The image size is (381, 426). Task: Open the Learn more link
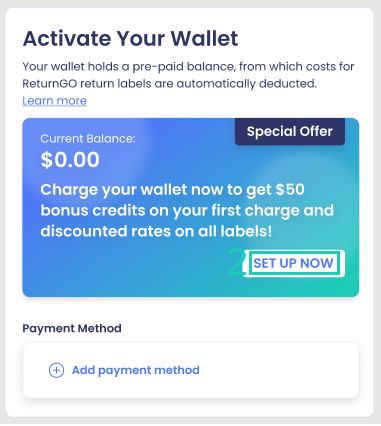[x=54, y=101]
